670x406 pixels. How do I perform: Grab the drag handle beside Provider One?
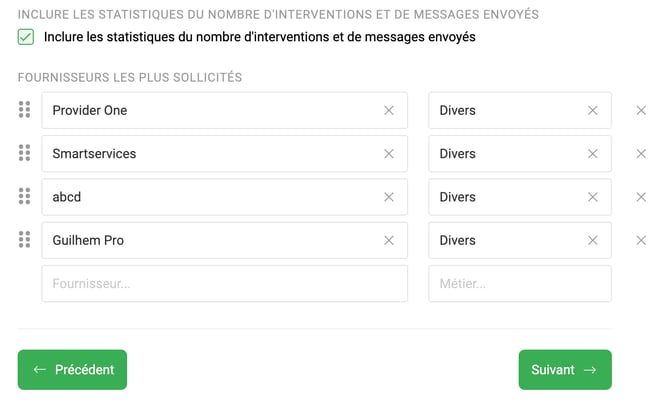(25, 110)
